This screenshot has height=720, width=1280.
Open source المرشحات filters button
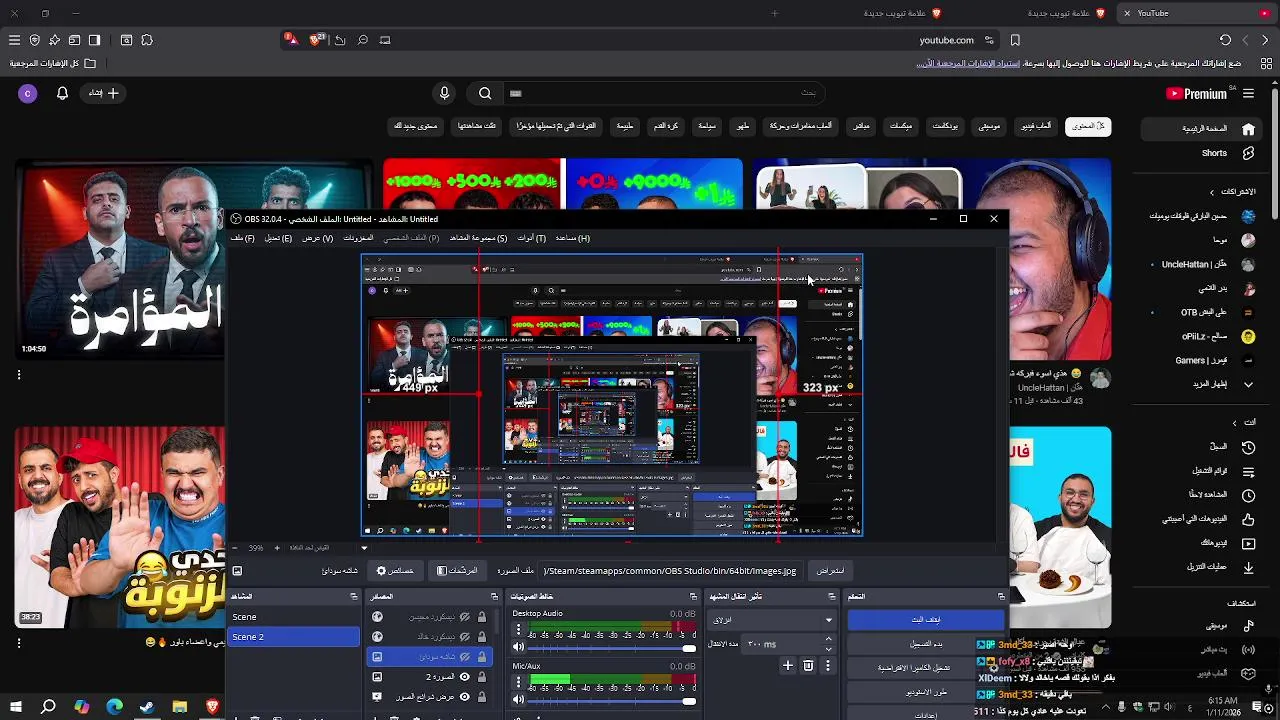[457, 571]
